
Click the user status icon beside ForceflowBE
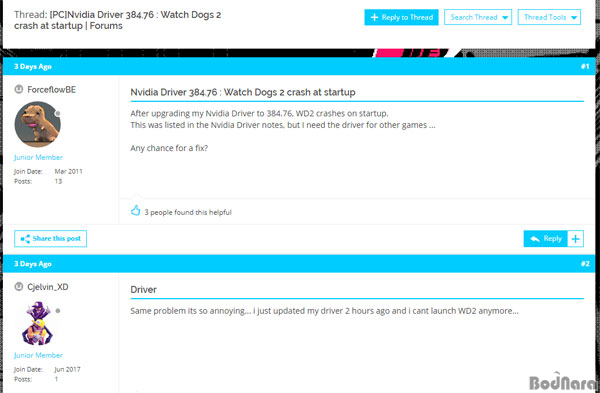(18, 90)
